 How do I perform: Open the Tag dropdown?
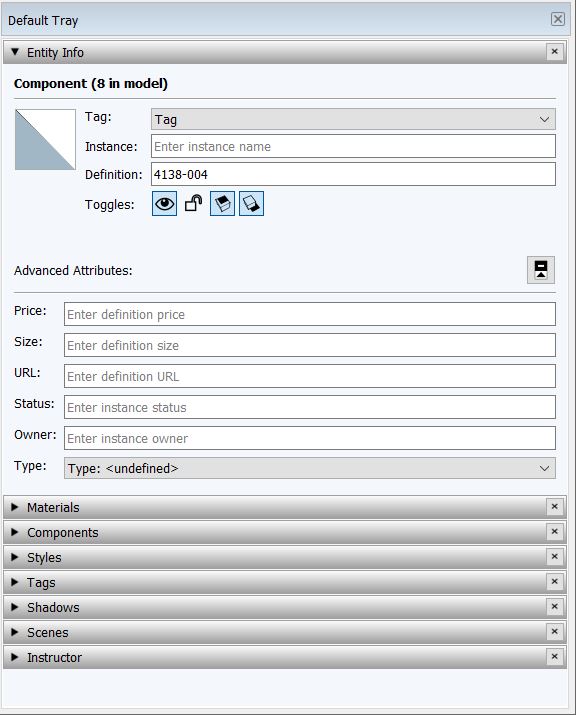[x=353, y=119]
